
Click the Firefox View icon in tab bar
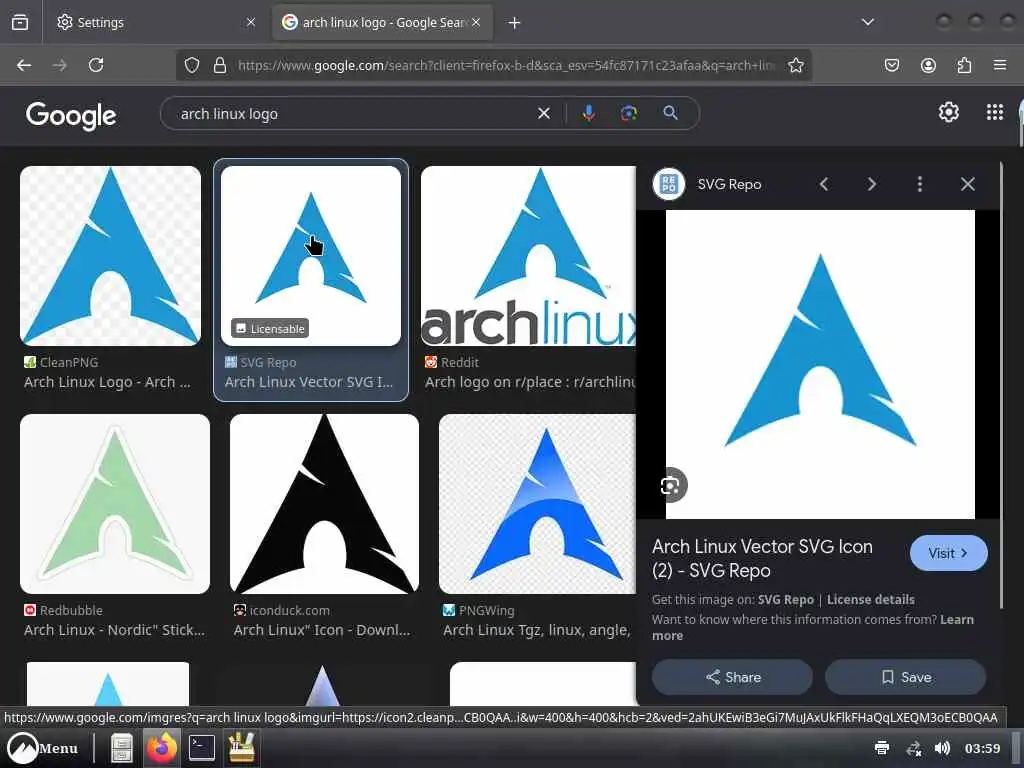coord(20,22)
